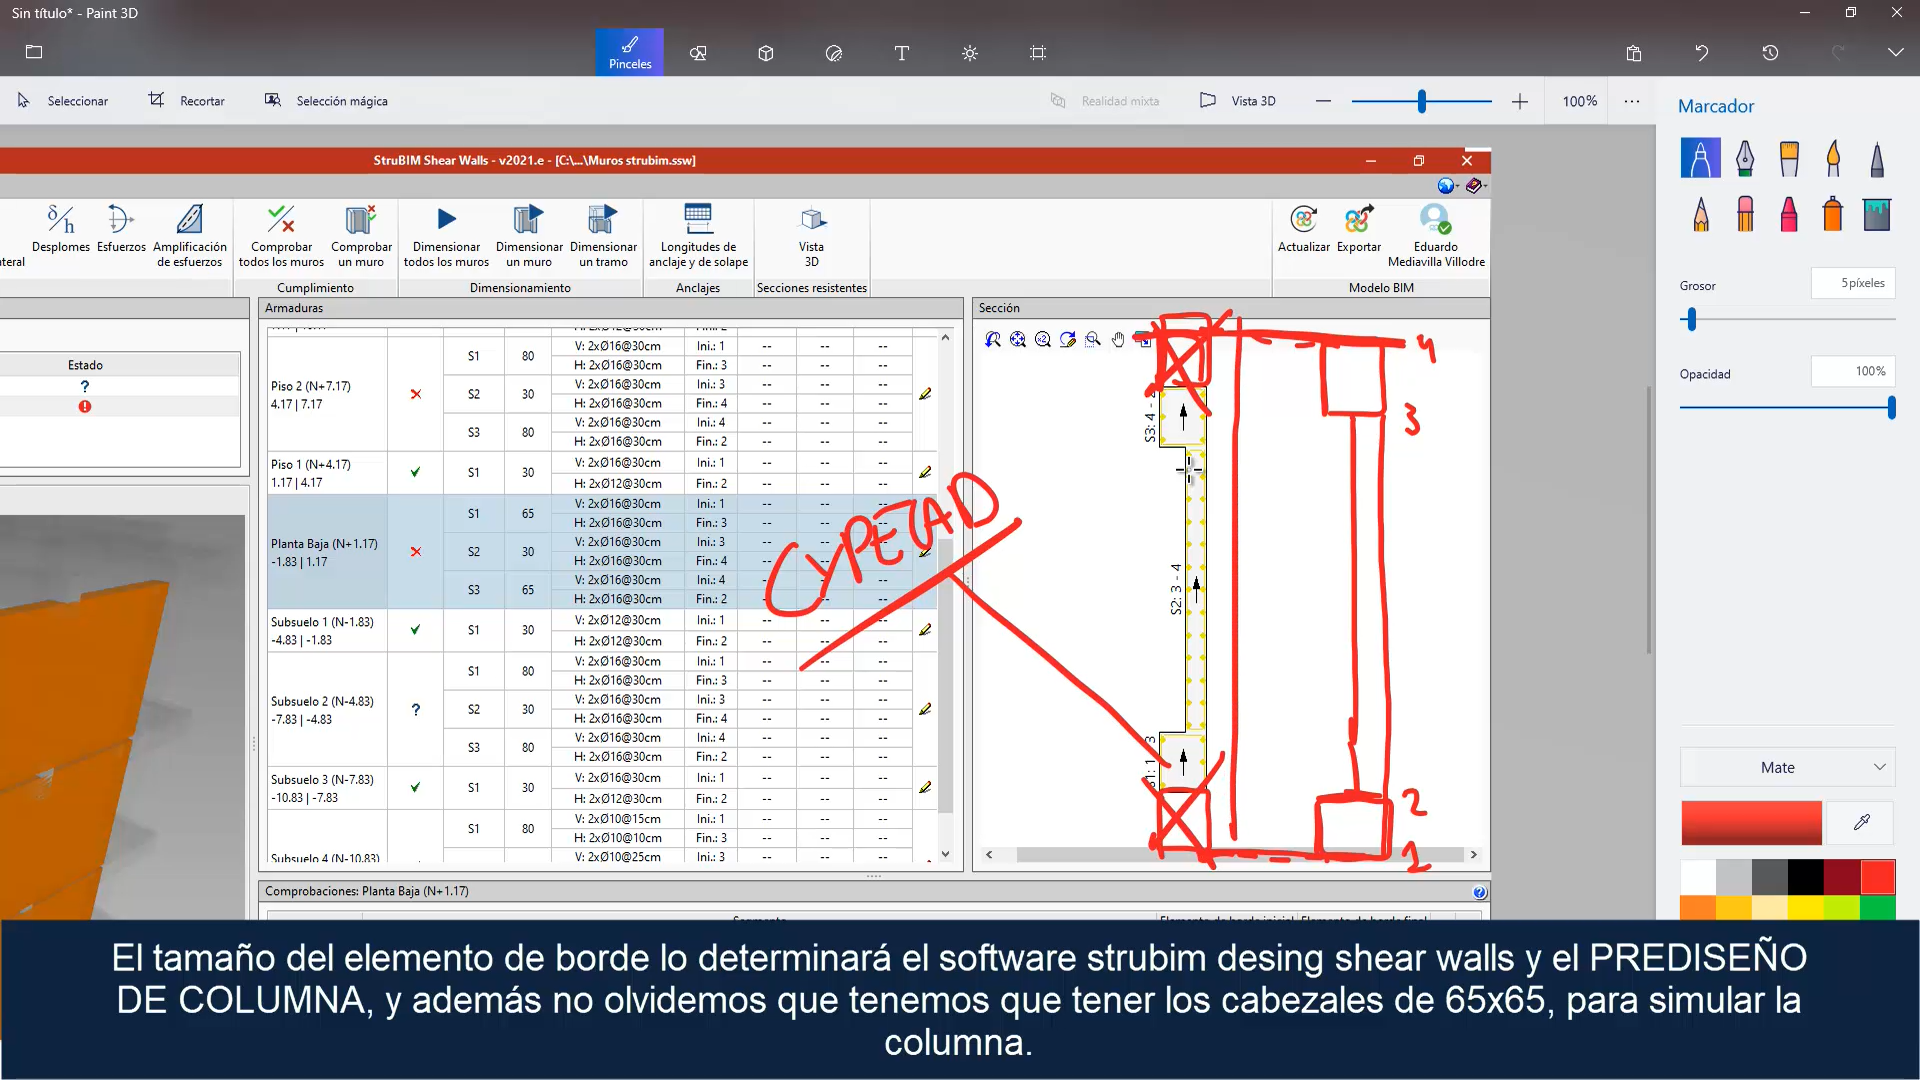Enable Selección mágica tool
Screen dimensions: 1920x1080
pos(326,101)
